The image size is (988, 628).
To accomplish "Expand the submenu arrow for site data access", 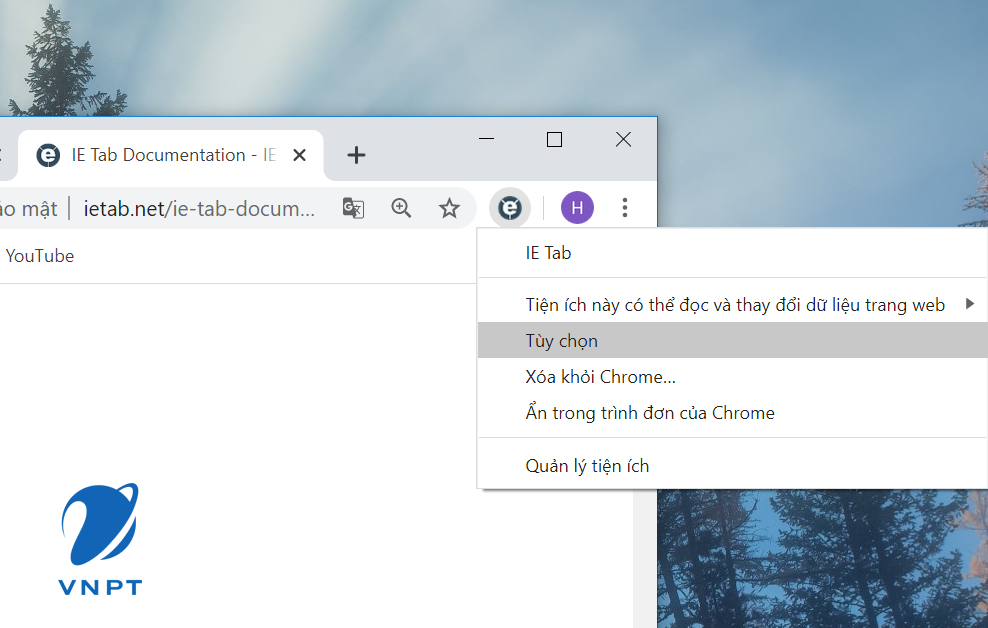I will [970, 304].
